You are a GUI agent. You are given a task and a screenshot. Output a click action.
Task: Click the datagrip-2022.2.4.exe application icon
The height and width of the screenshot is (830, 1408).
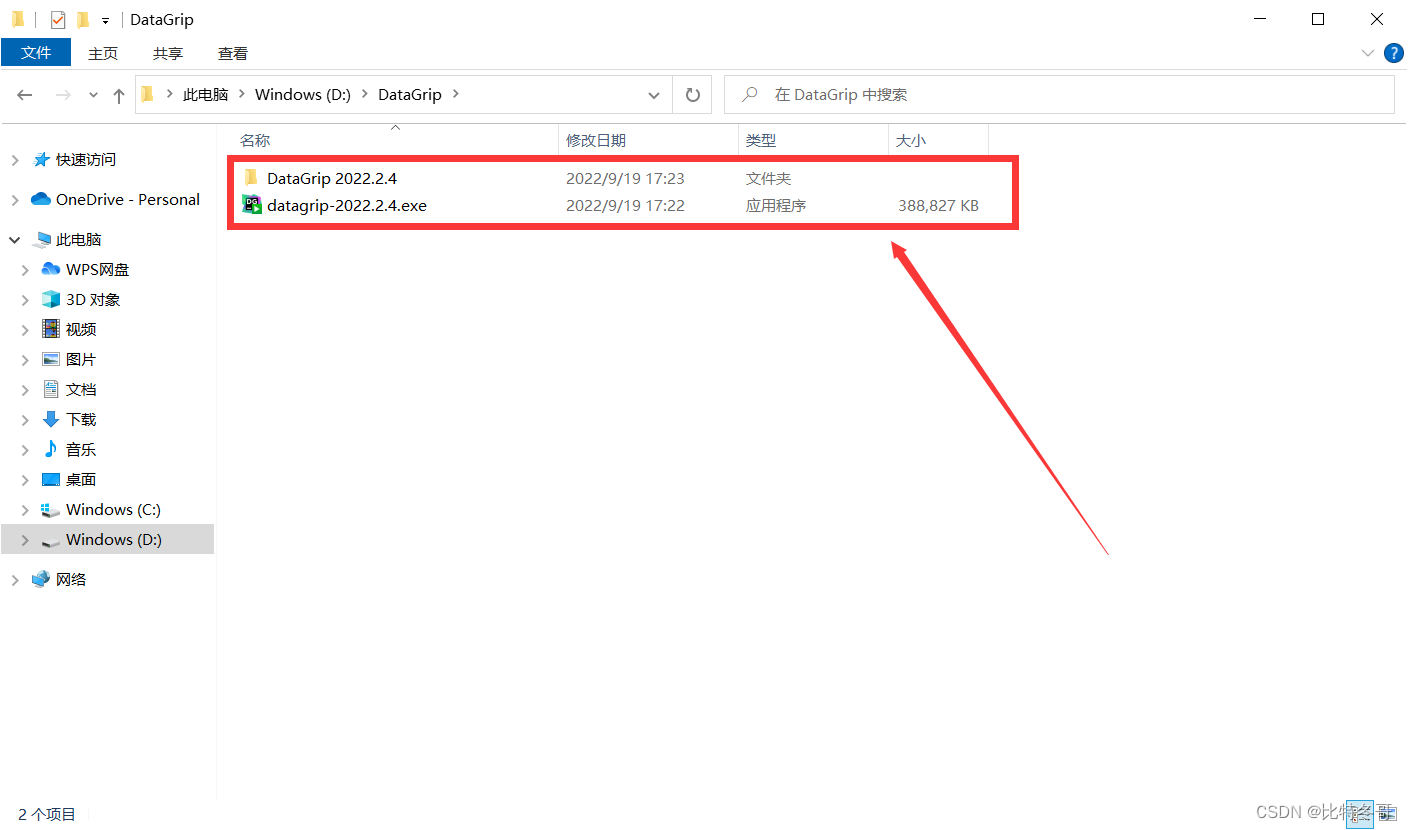(x=252, y=206)
